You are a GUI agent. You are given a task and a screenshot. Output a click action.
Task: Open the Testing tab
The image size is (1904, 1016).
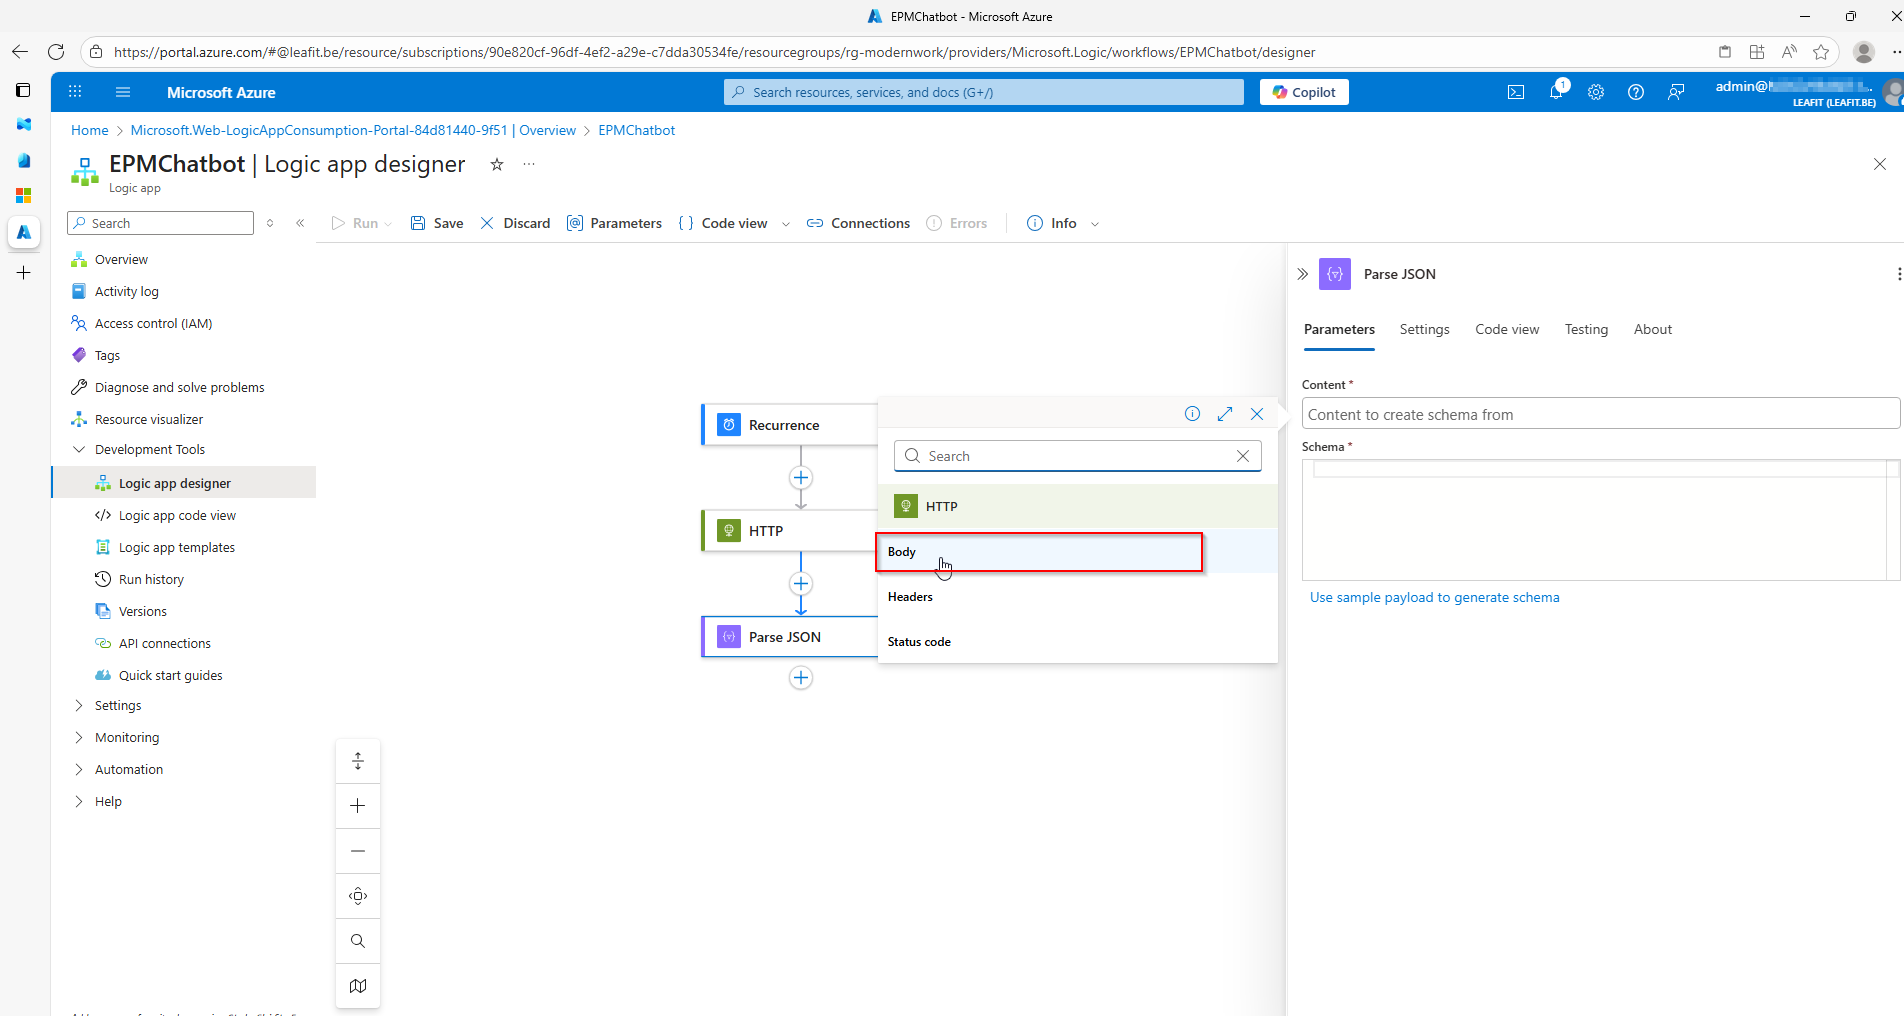[x=1586, y=329]
